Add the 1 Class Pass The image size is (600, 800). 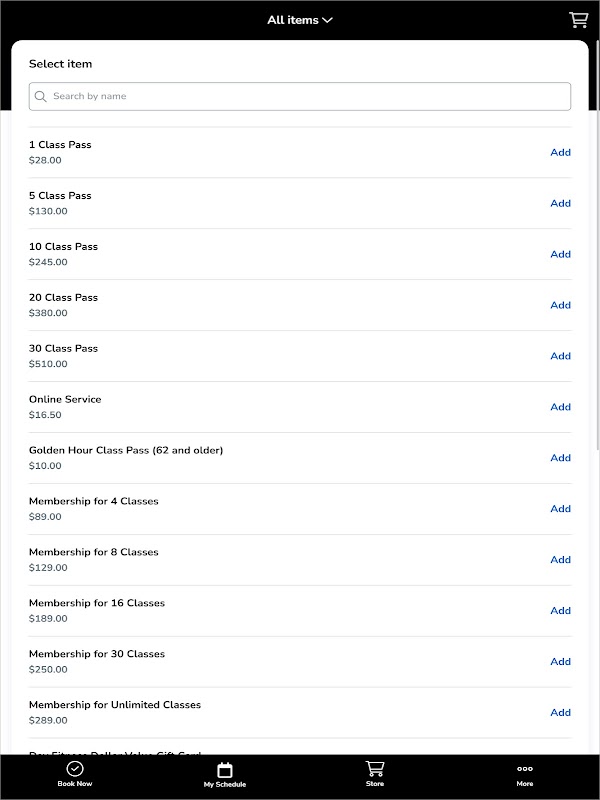click(x=560, y=152)
